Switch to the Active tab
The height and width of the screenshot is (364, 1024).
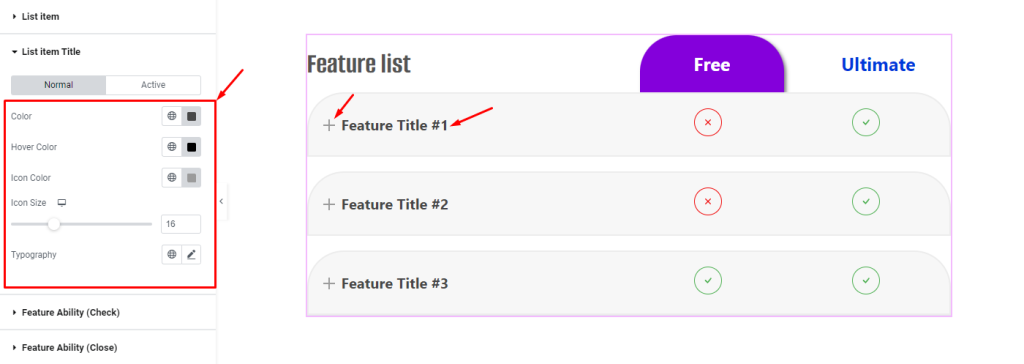(x=153, y=85)
